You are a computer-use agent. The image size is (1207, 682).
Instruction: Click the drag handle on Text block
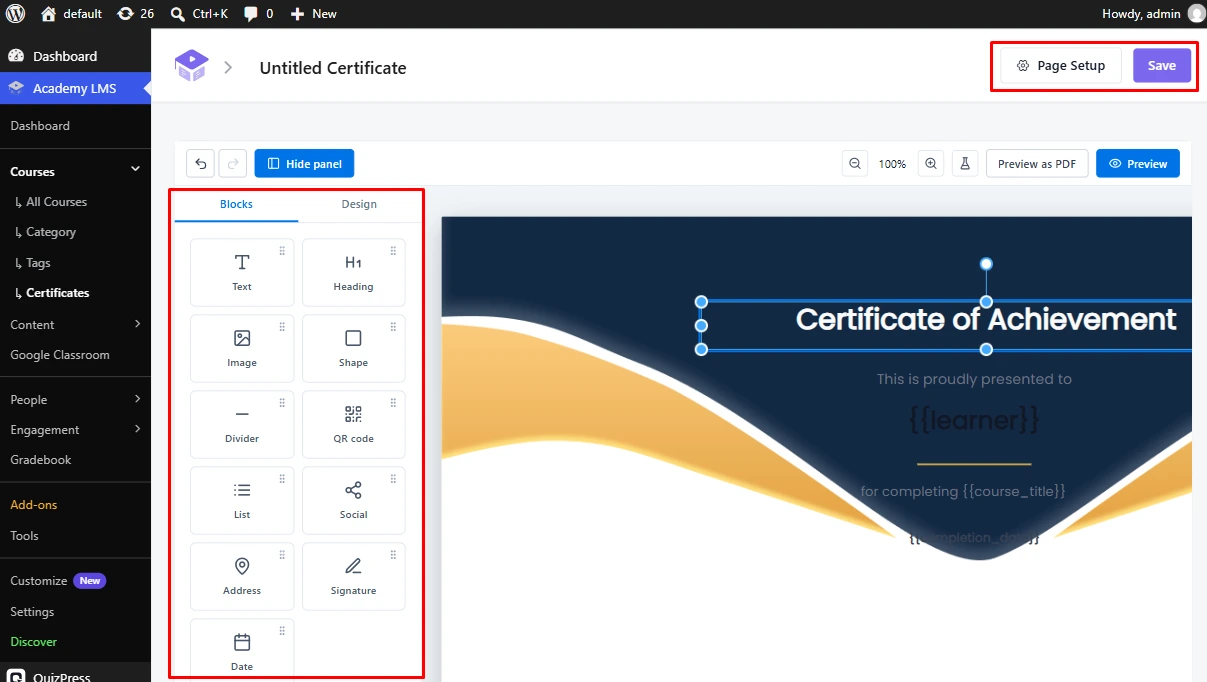(x=282, y=251)
